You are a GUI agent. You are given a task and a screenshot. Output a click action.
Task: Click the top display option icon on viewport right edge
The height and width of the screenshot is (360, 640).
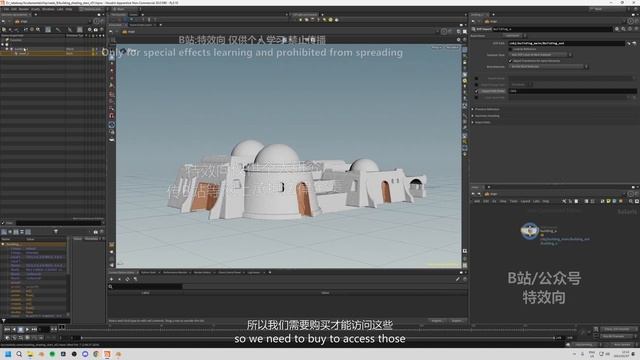(x=464, y=49)
